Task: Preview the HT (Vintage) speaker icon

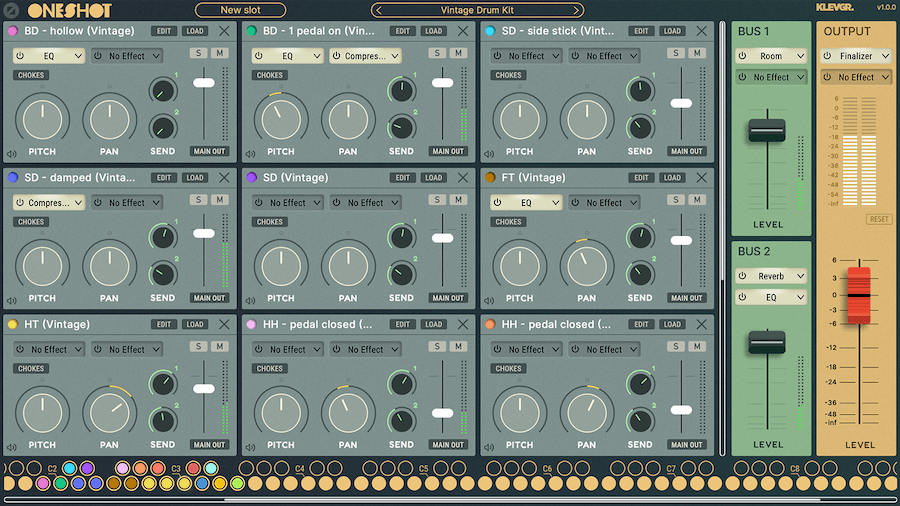Action: 11,447
